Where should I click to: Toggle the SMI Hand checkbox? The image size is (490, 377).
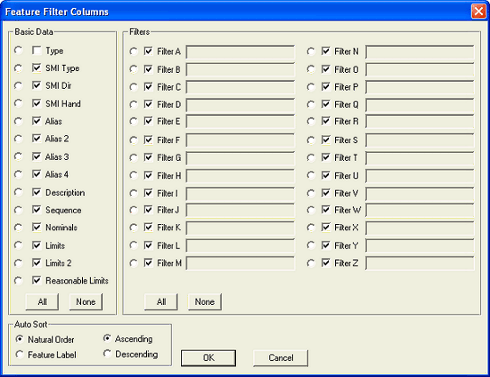pos(36,103)
